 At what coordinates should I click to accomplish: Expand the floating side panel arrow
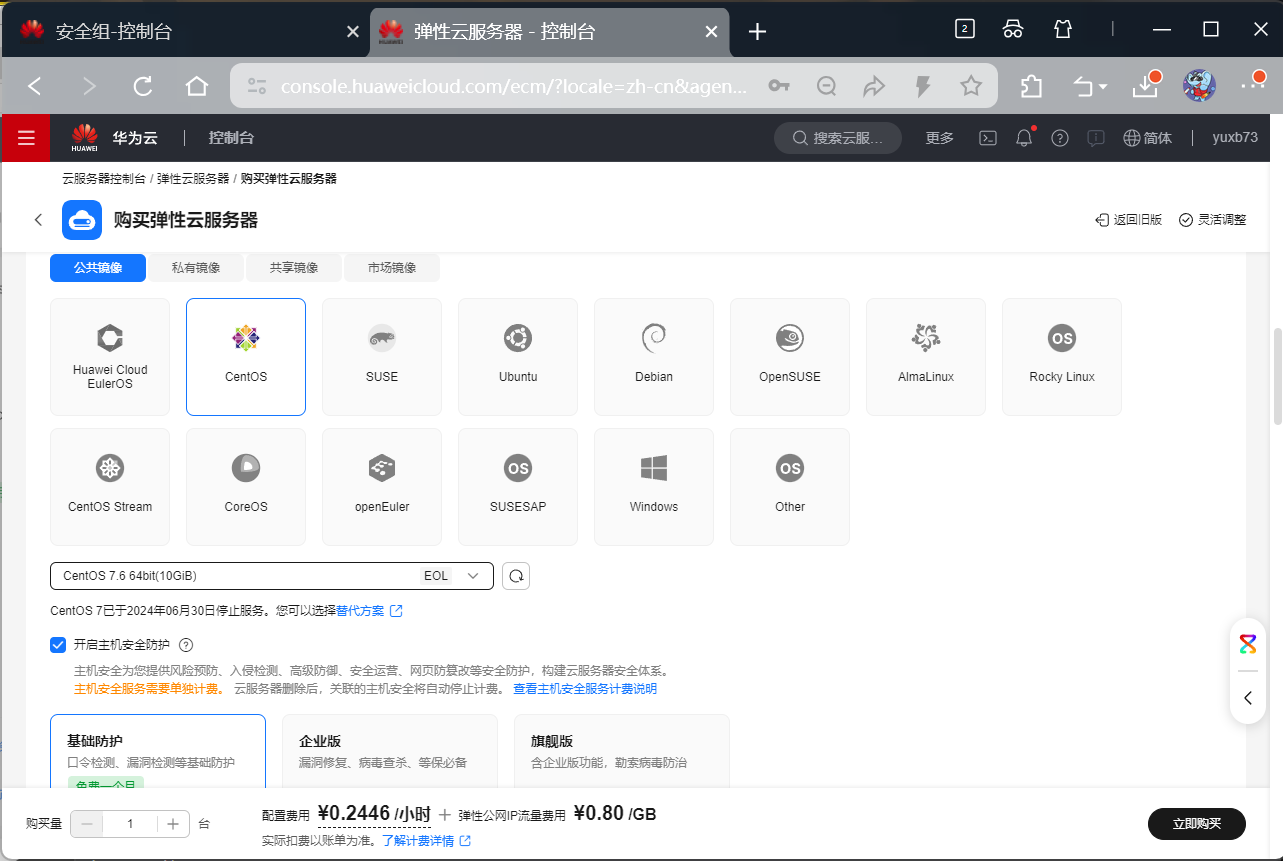[x=1248, y=698]
